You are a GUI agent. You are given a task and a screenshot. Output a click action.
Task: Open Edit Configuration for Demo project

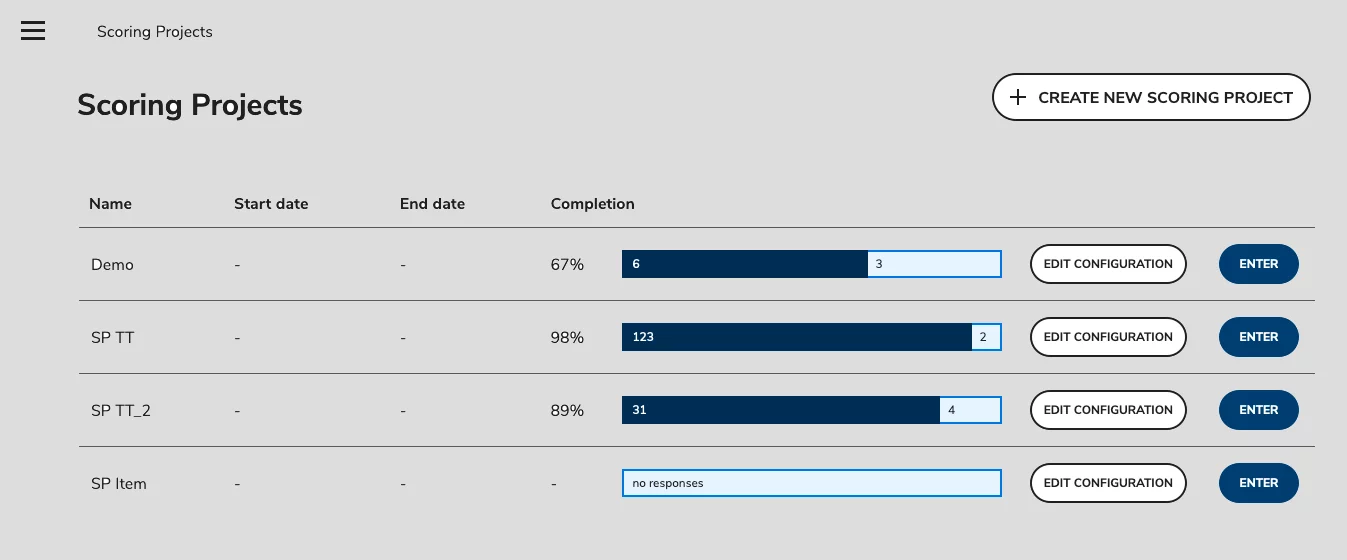pyautogui.click(x=1108, y=264)
